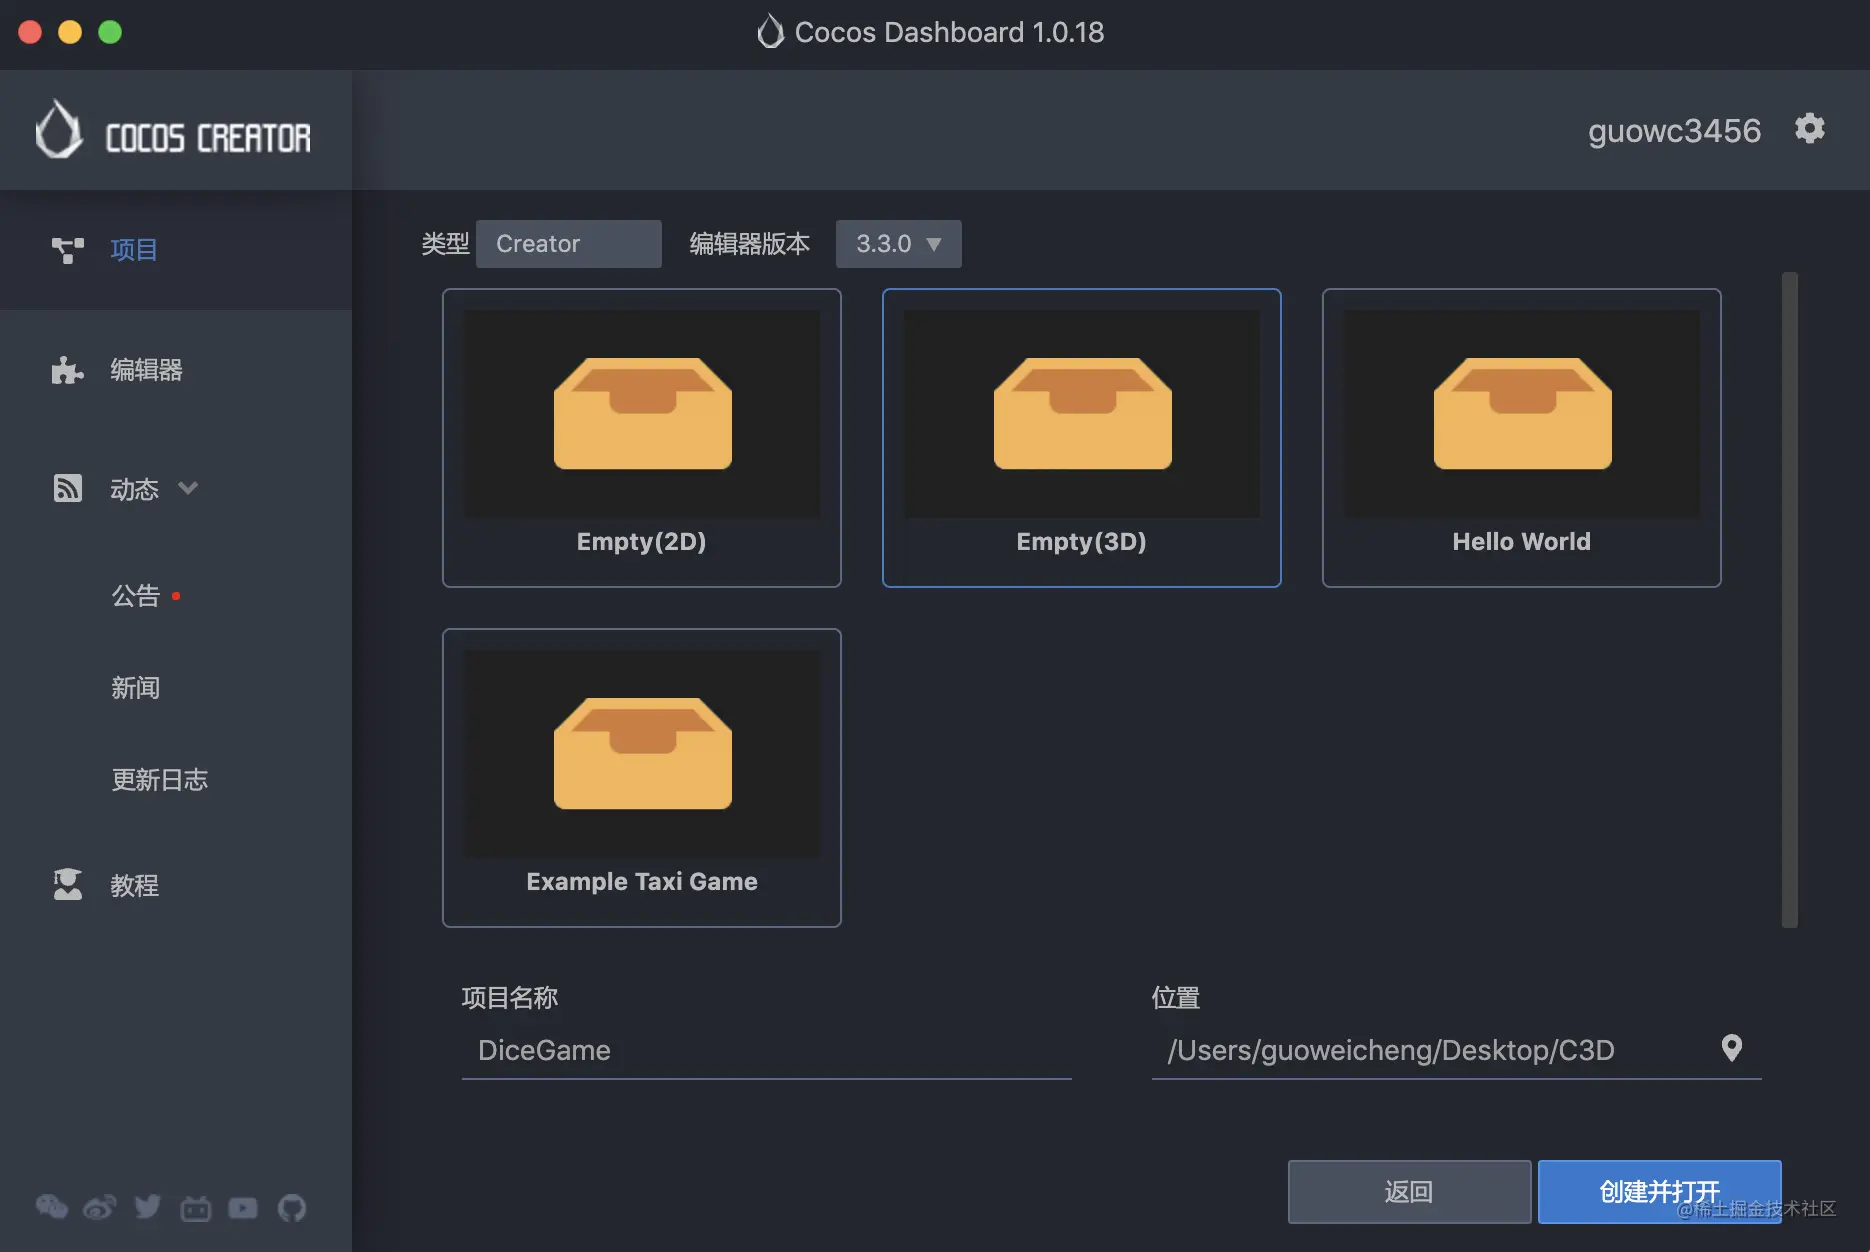Screen dimensions: 1870x1252
Task: Click the 教程 tutorial icon
Action: point(67,884)
